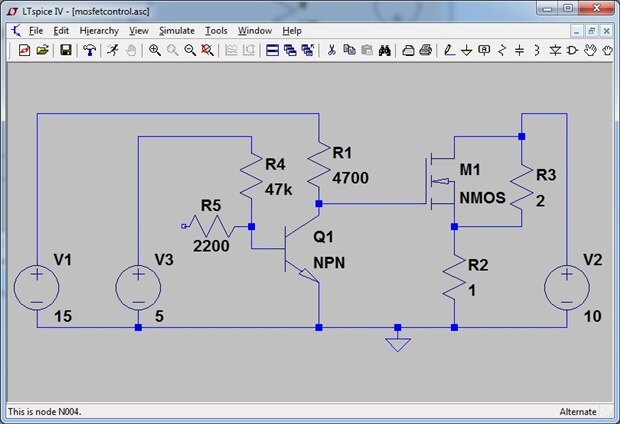Screen dimensions: 620x424
Task: Open the Help menu
Action: (292, 31)
